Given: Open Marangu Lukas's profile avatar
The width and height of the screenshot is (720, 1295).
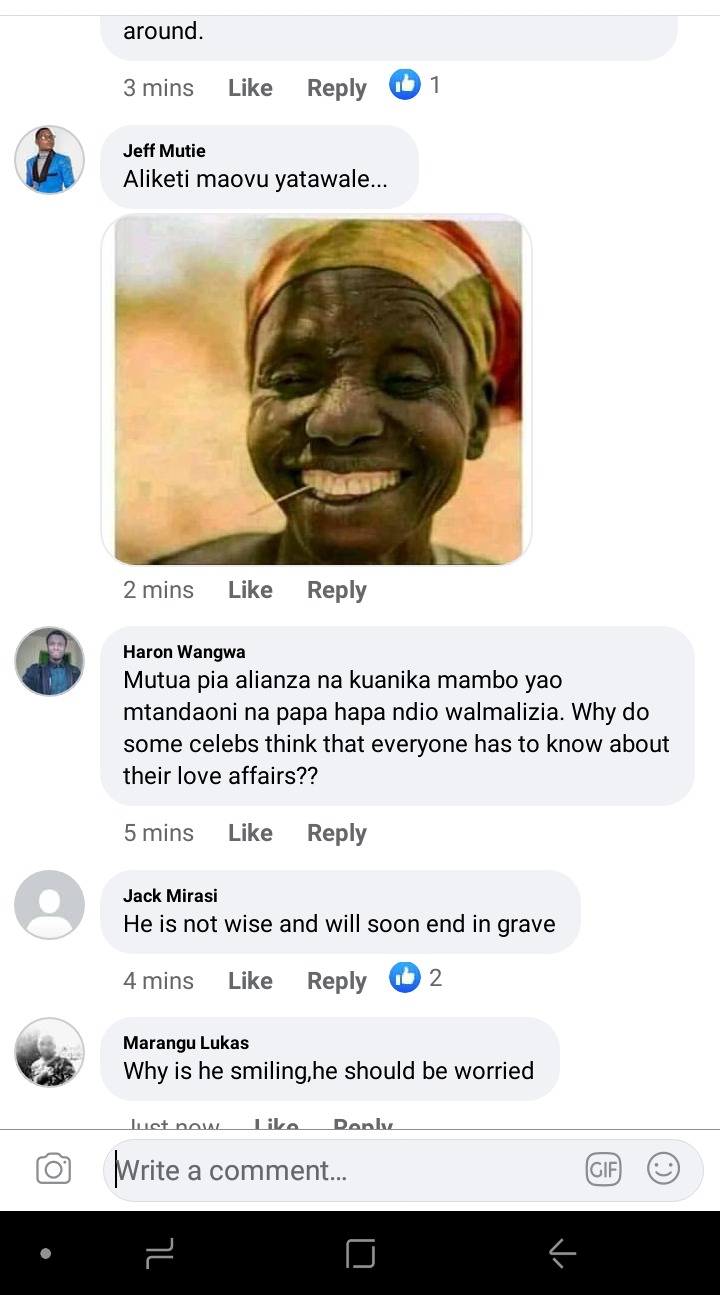Looking at the screenshot, I should pyautogui.click(x=49, y=1052).
